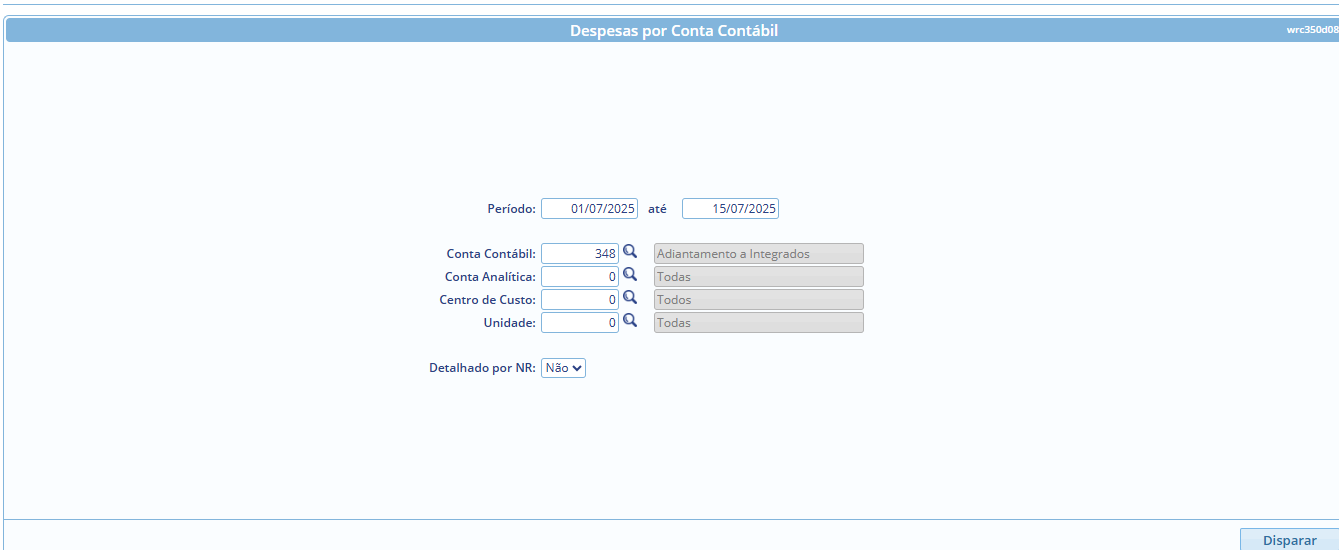Click the Adiantamento a Integrados description box
The width and height of the screenshot is (1339, 550).
(x=758, y=254)
